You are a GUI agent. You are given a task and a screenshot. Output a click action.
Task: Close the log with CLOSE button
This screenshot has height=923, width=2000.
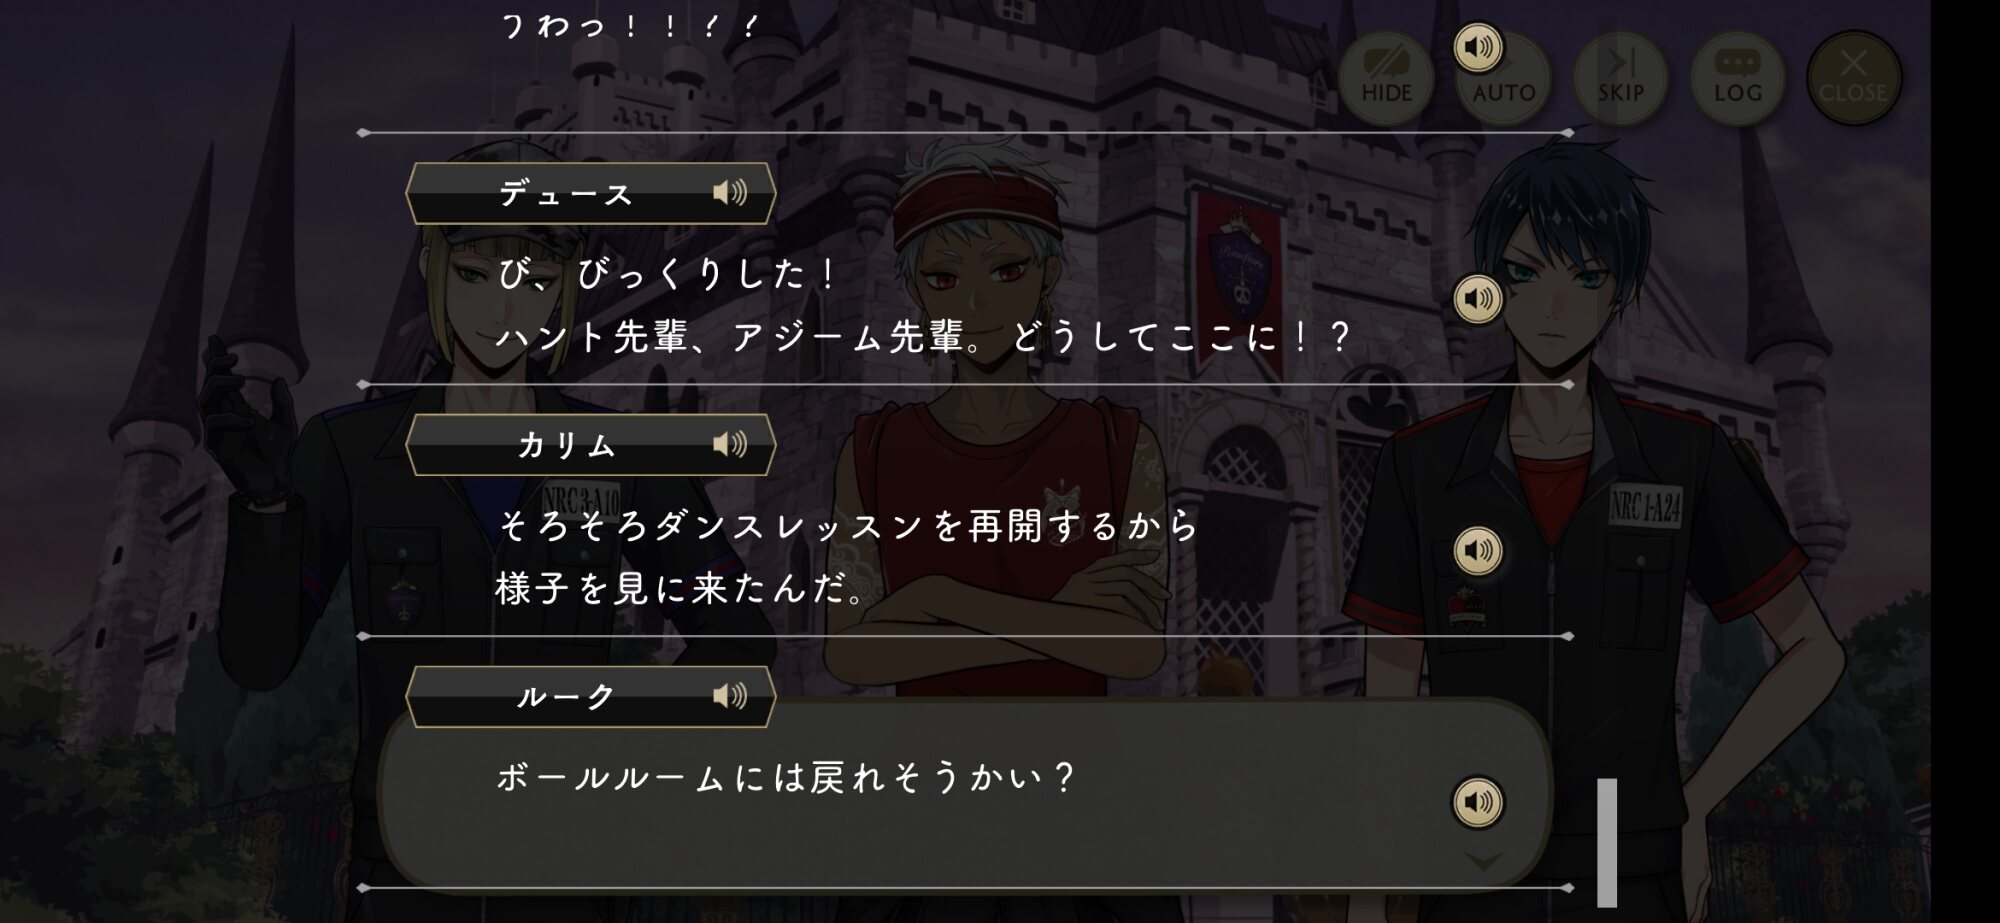(x=1853, y=78)
